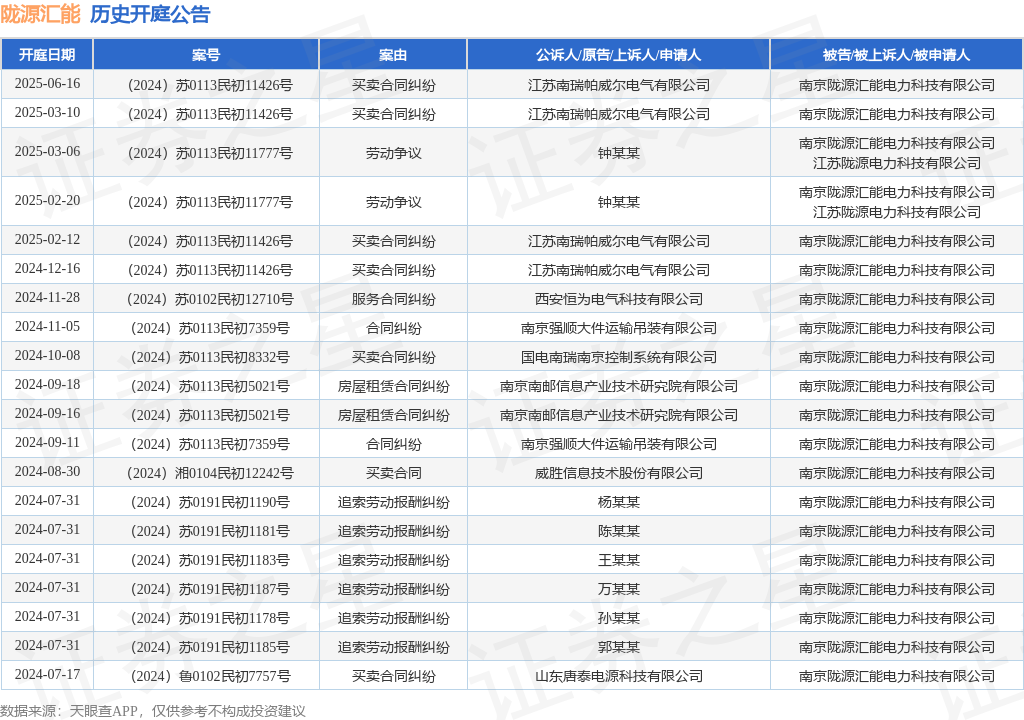Viewport: 1024px width, 720px height.
Task: Click plaintiff 威胜信息技术股份有限公司
Action: (x=618, y=473)
